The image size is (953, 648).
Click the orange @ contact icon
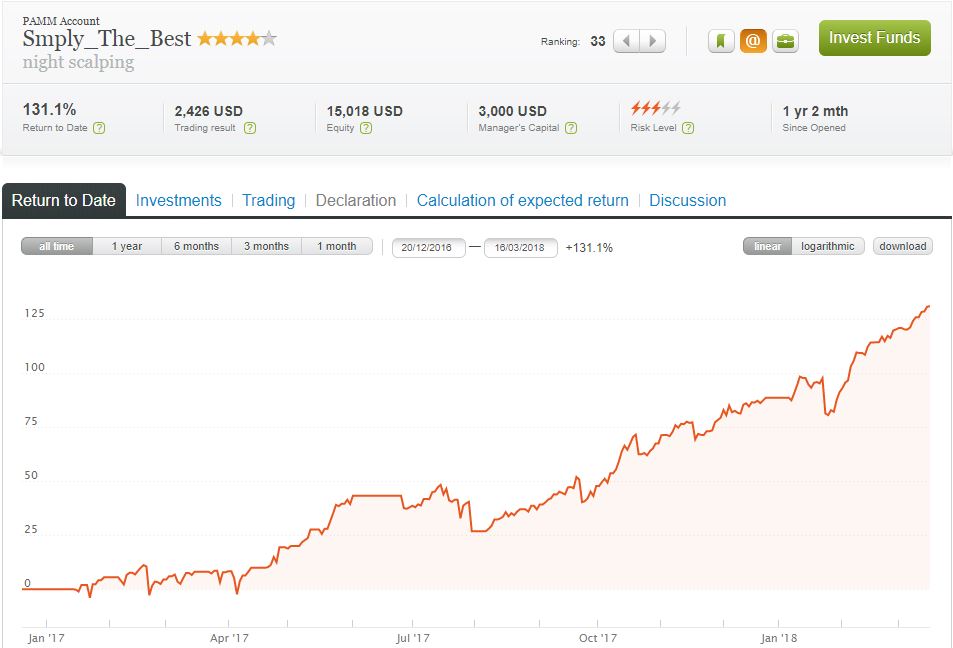point(753,41)
